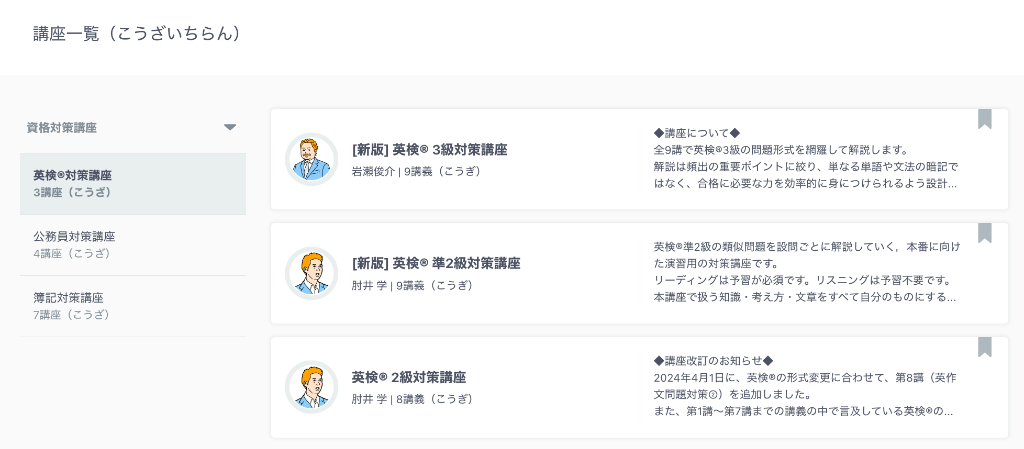Choose 簿記対策講座 from the sidebar
This screenshot has width=1024, height=449.
pyautogui.click(x=133, y=306)
